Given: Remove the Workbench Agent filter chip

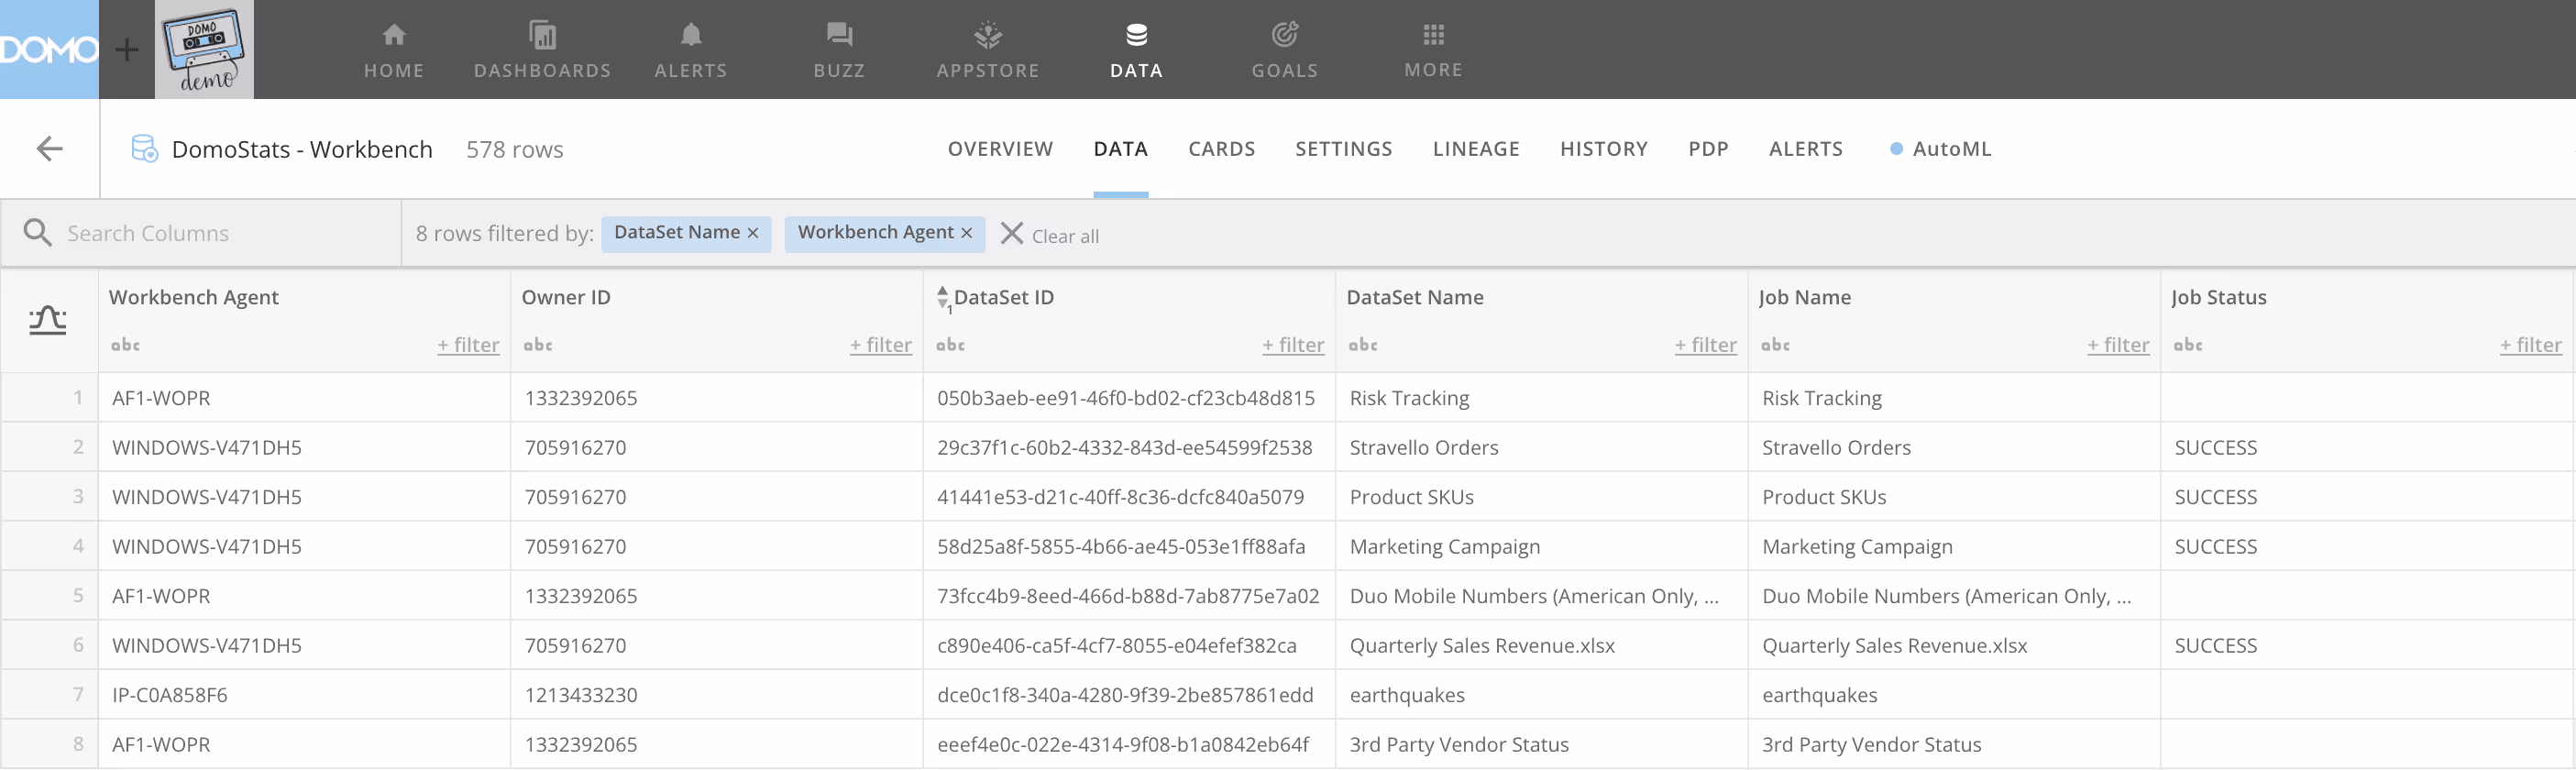Looking at the screenshot, I should (x=966, y=233).
